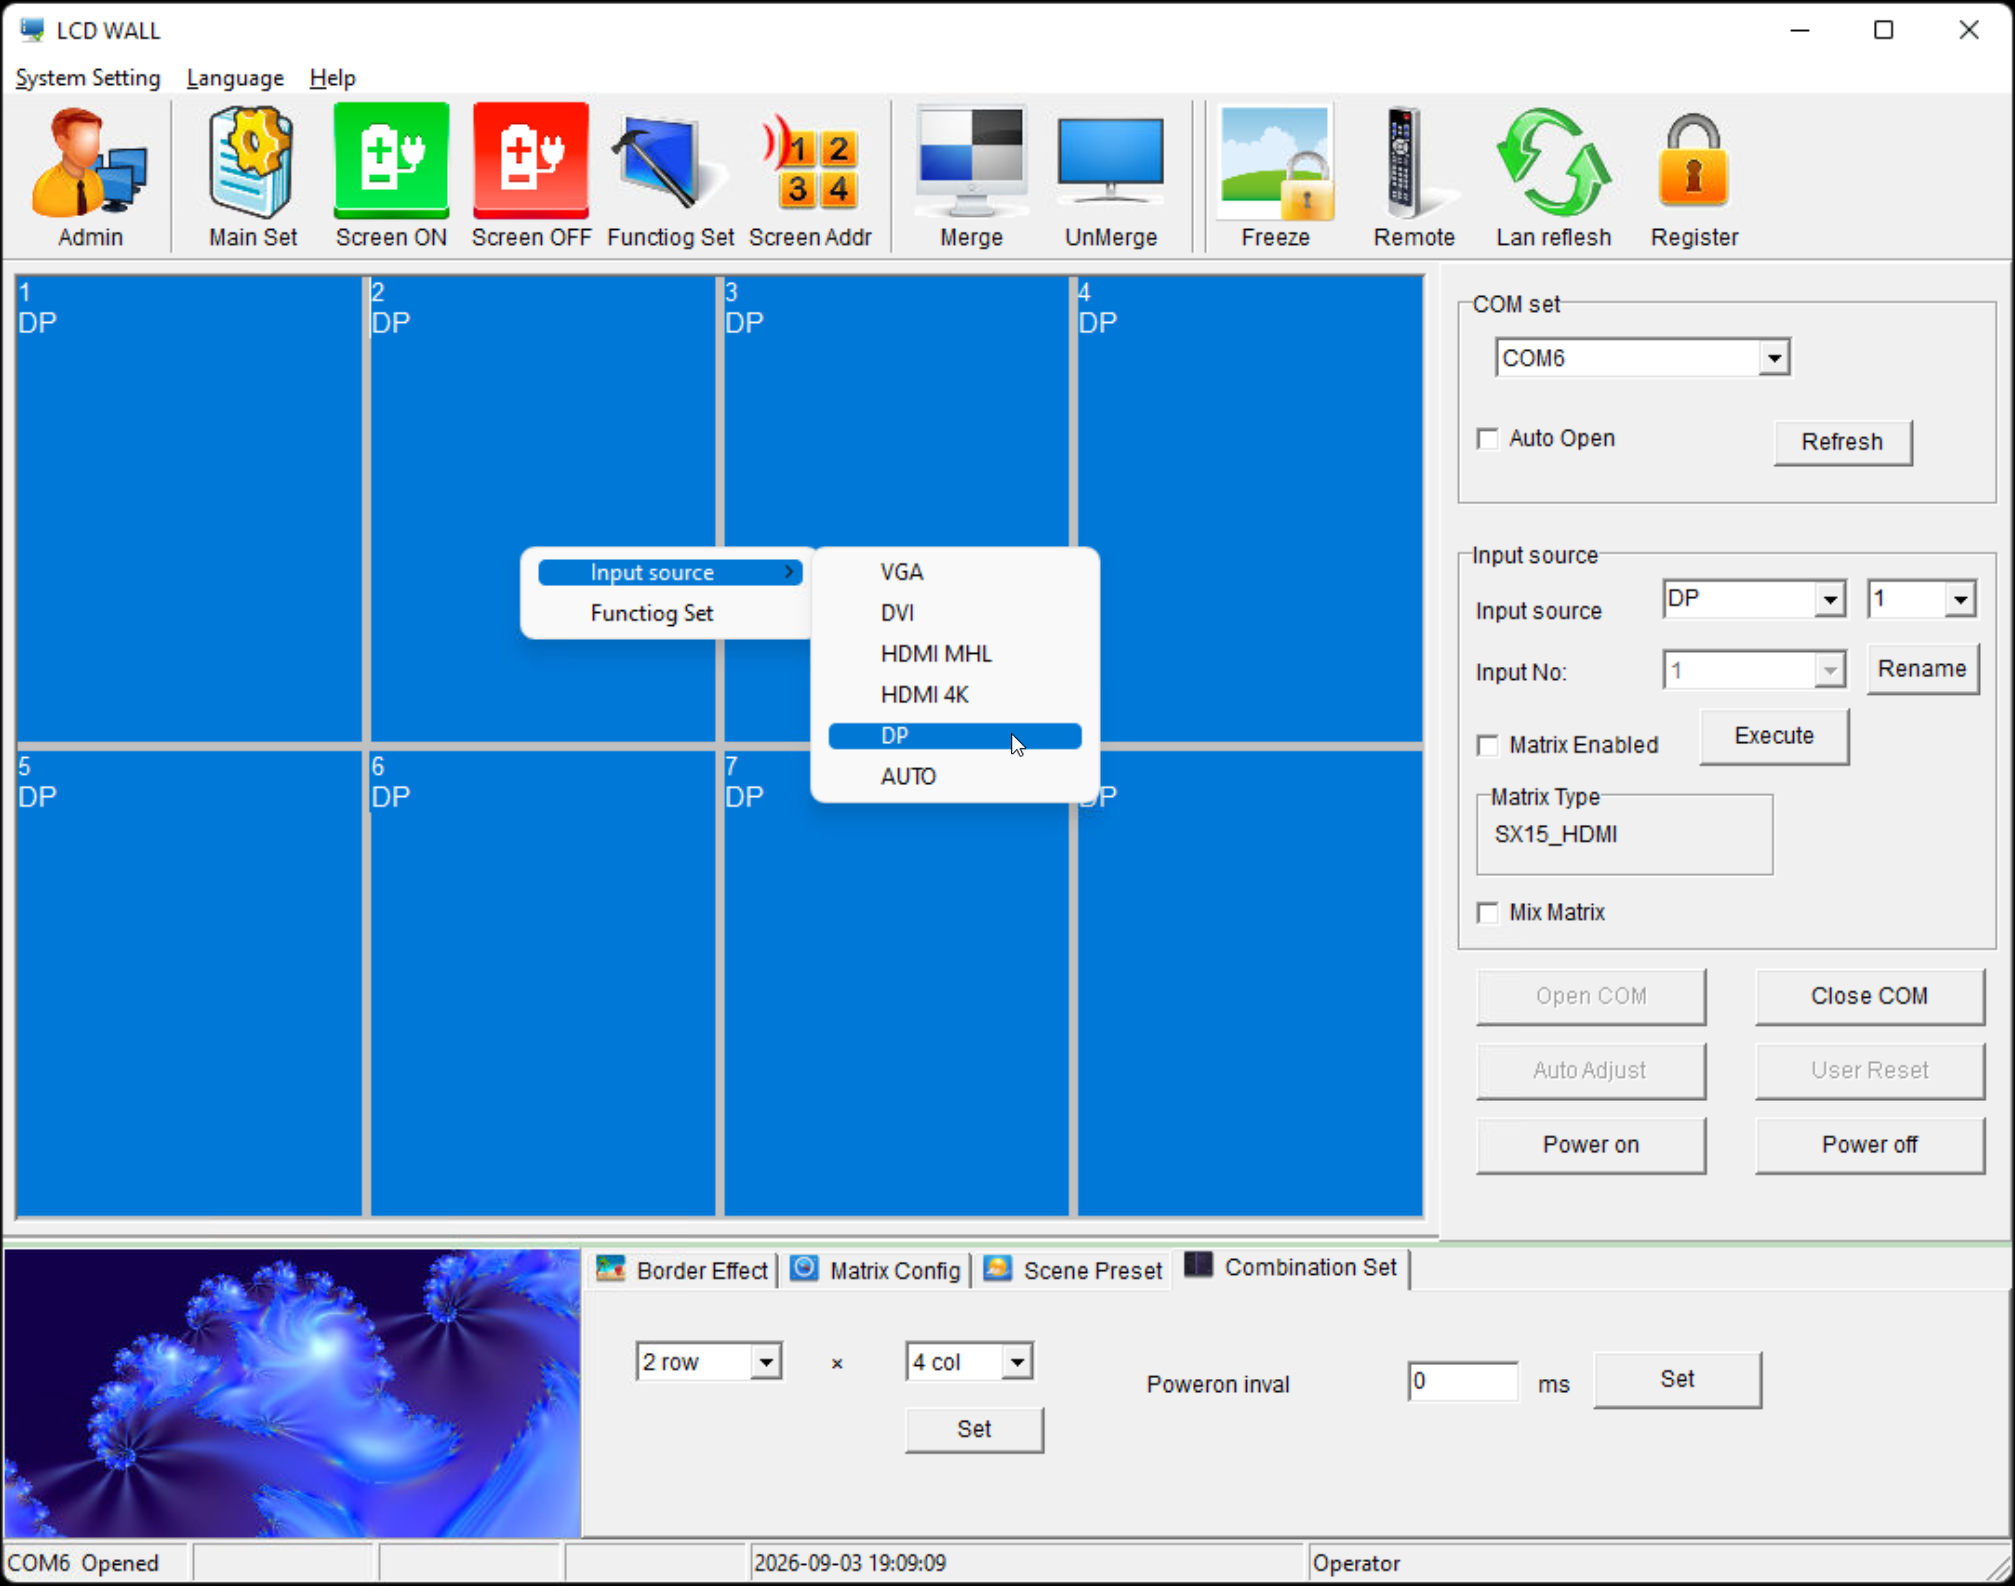The width and height of the screenshot is (2015, 1586).
Task: Expand the 4 col dropdown
Action: point(968,1362)
